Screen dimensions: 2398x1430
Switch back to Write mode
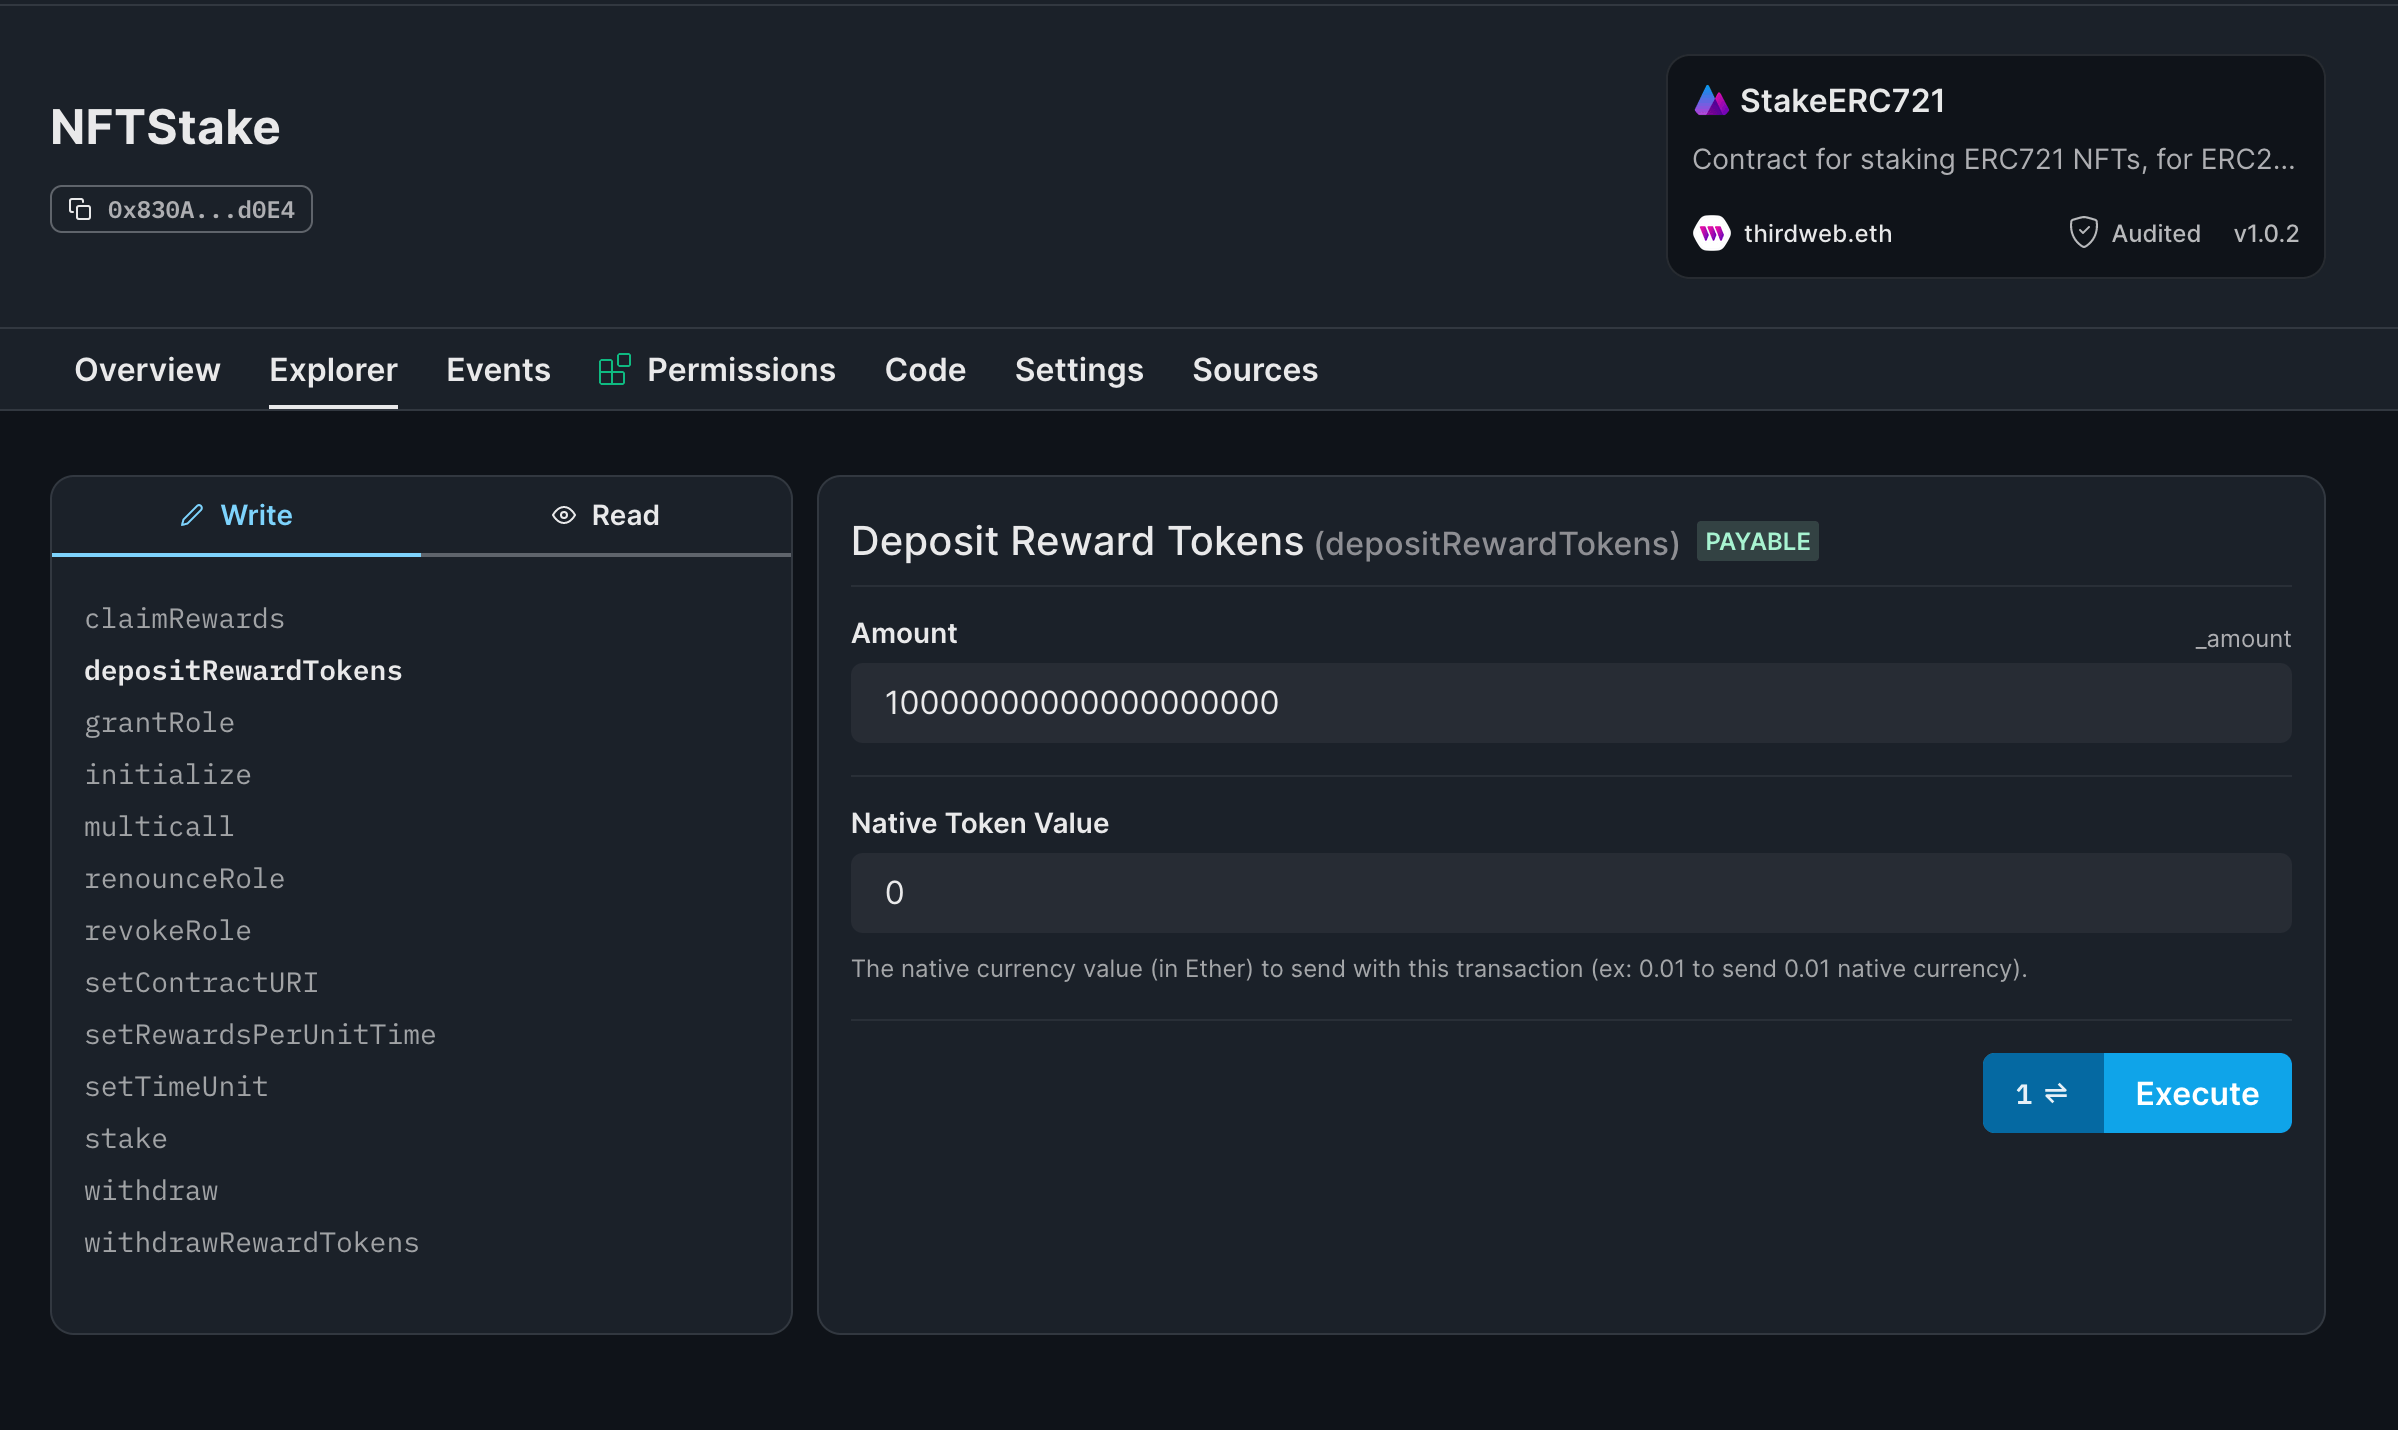point(256,514)
